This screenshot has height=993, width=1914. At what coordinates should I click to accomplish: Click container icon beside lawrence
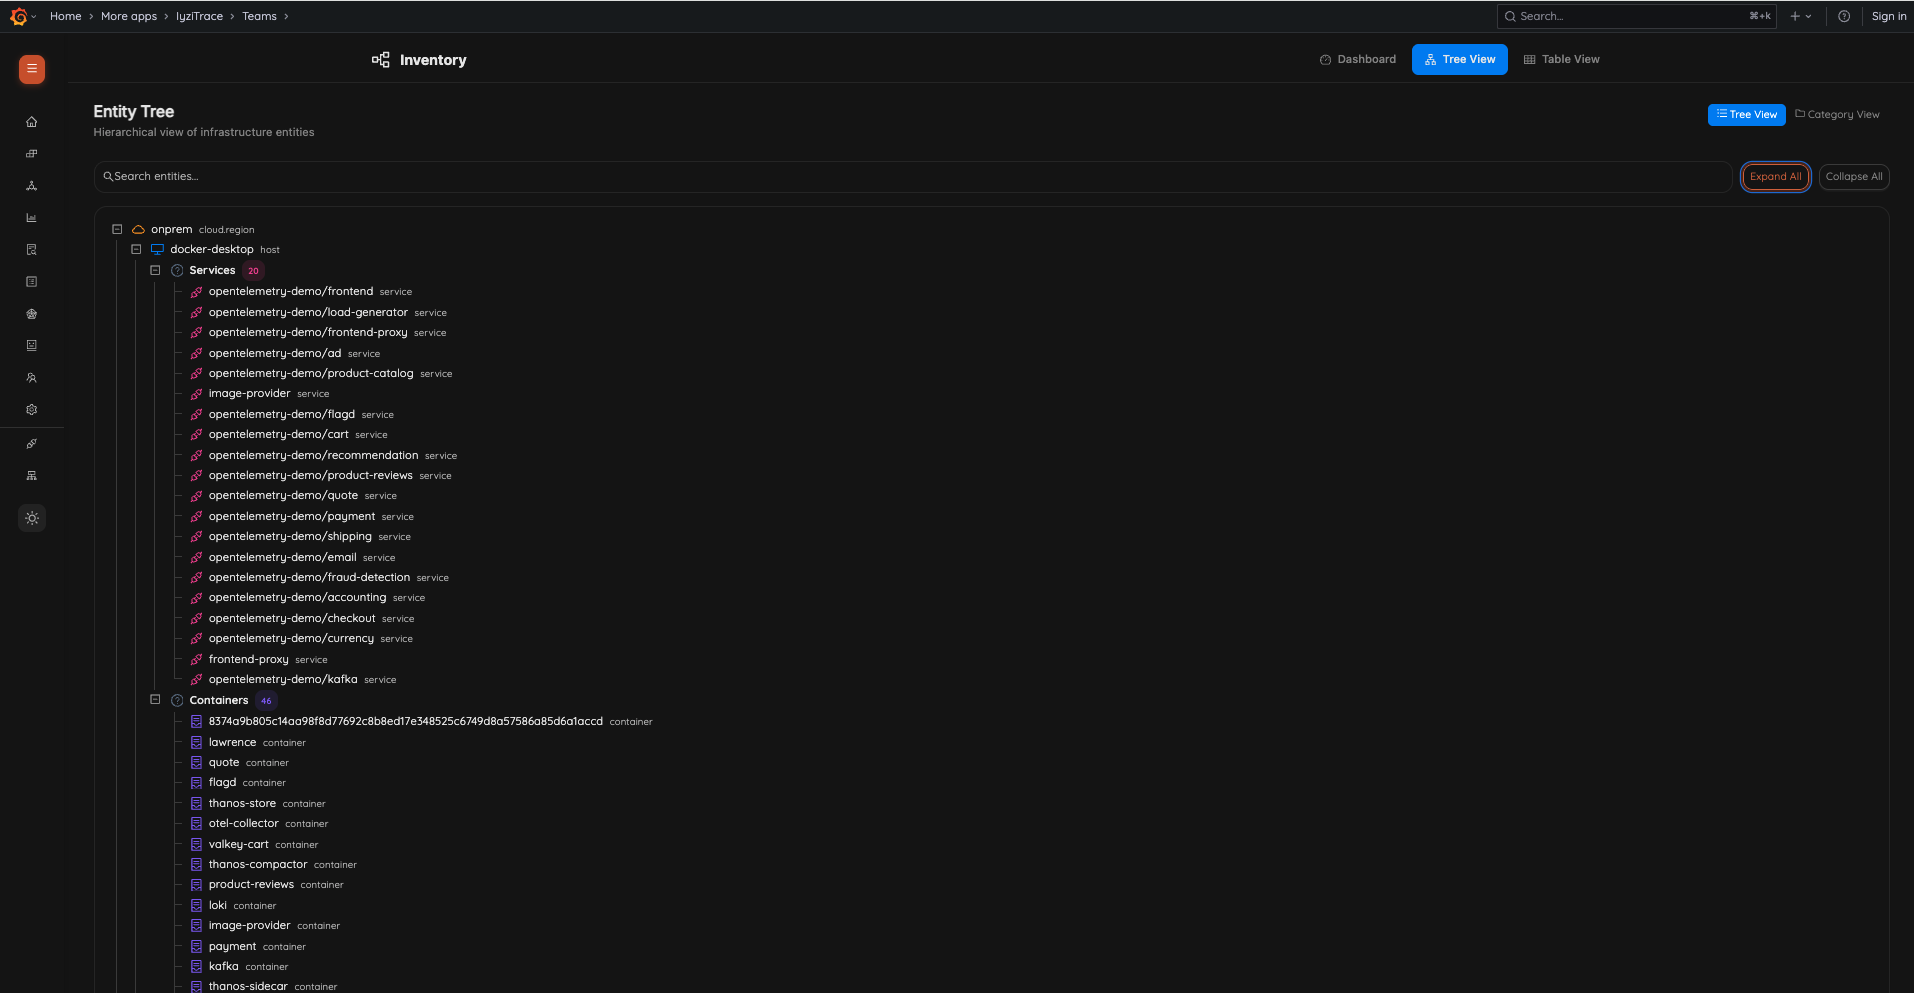click(197, 743)
